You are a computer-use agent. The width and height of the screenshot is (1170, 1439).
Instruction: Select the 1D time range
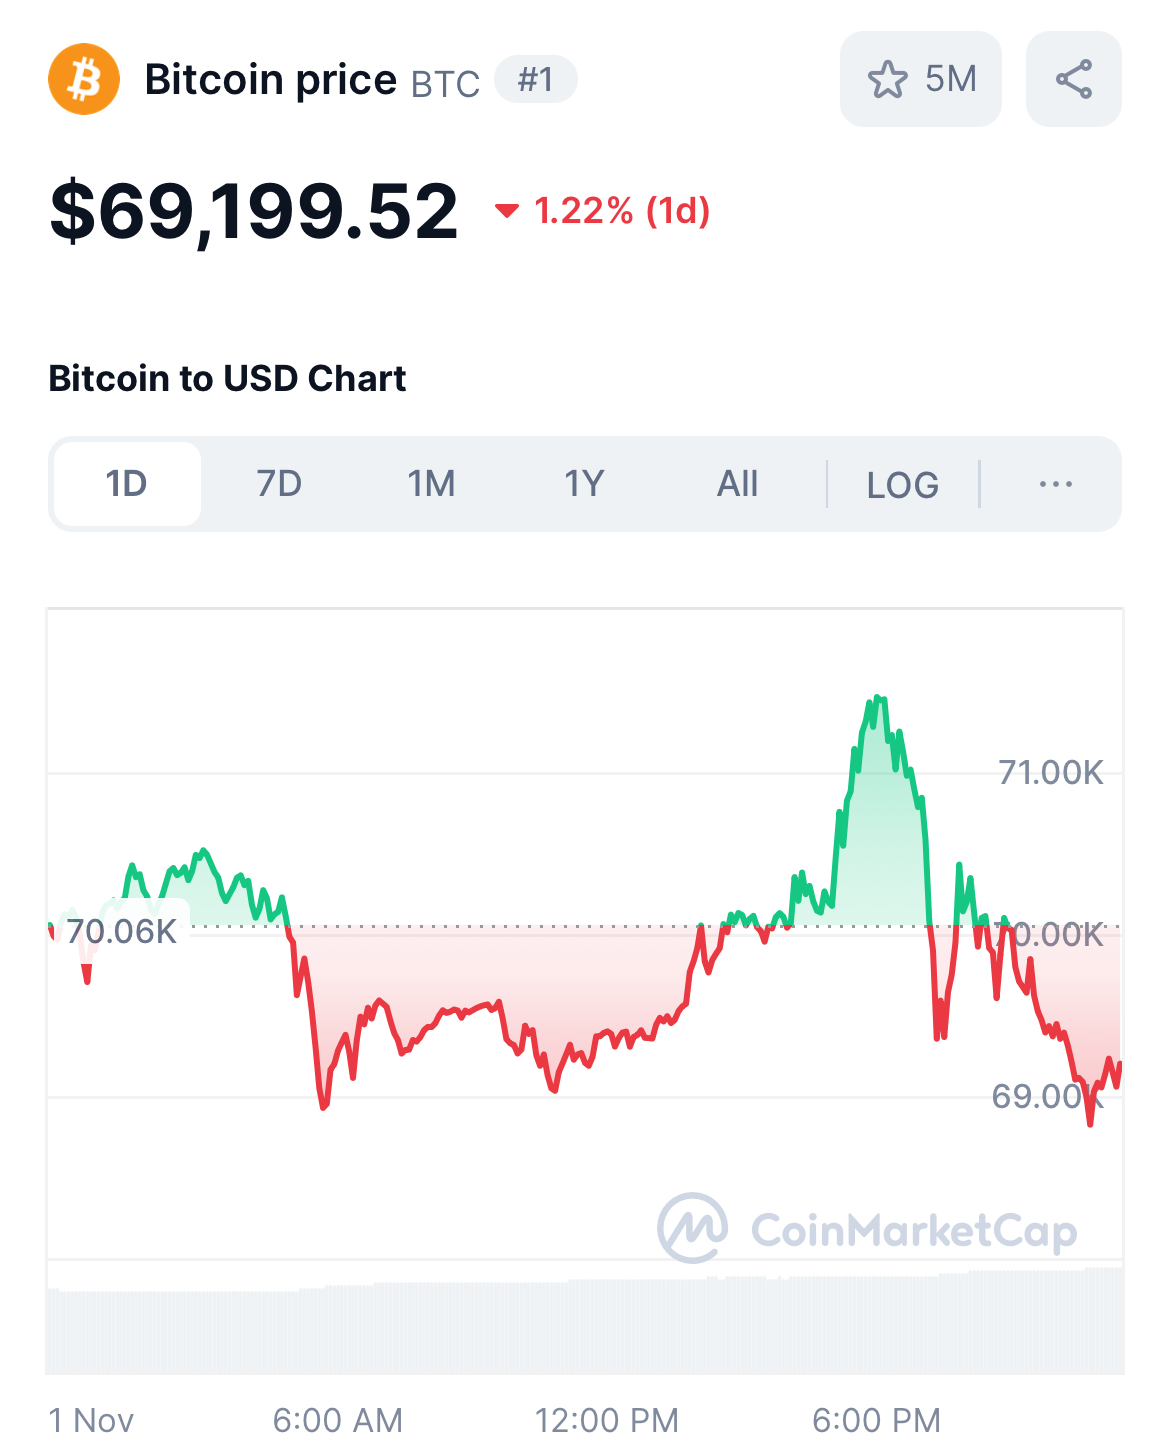coord(127,484)
